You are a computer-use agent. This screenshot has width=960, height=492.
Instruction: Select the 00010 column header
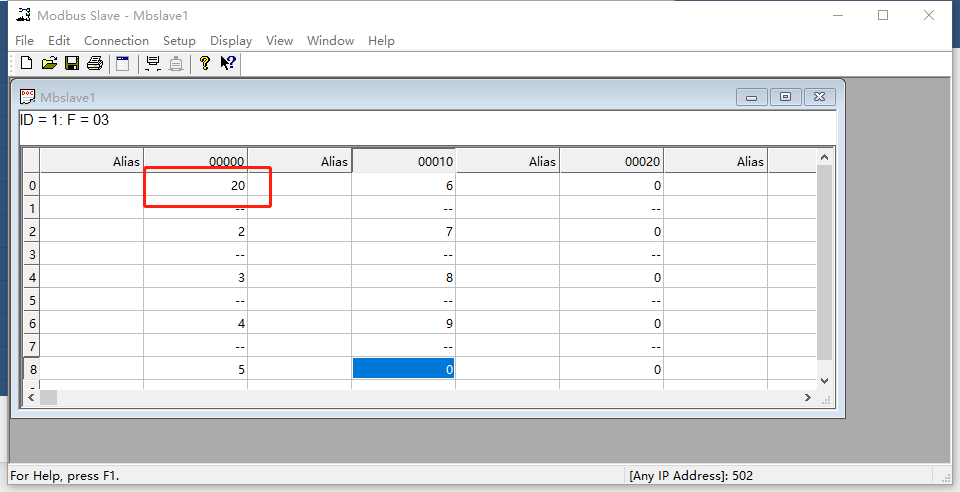click(x=403, y=161)
